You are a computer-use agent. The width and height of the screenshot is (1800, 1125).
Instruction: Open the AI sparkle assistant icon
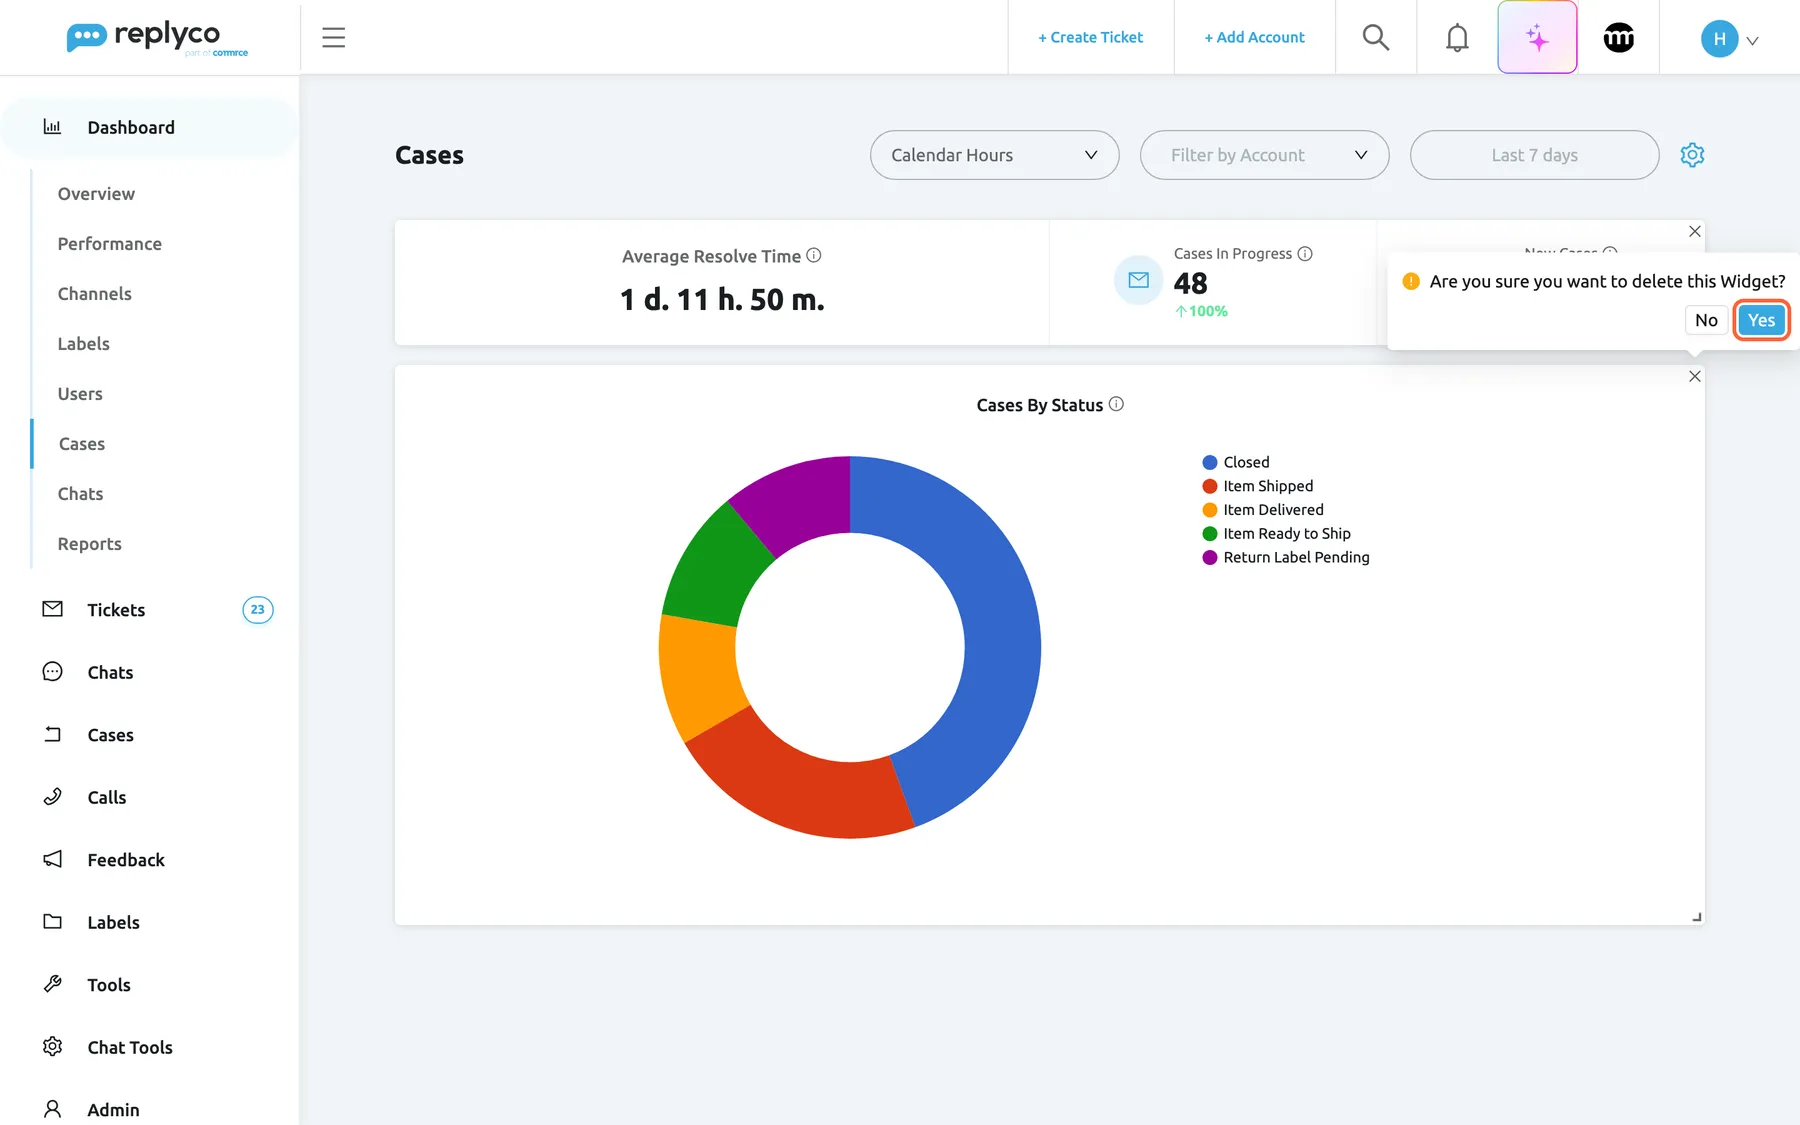point(1537,38)
